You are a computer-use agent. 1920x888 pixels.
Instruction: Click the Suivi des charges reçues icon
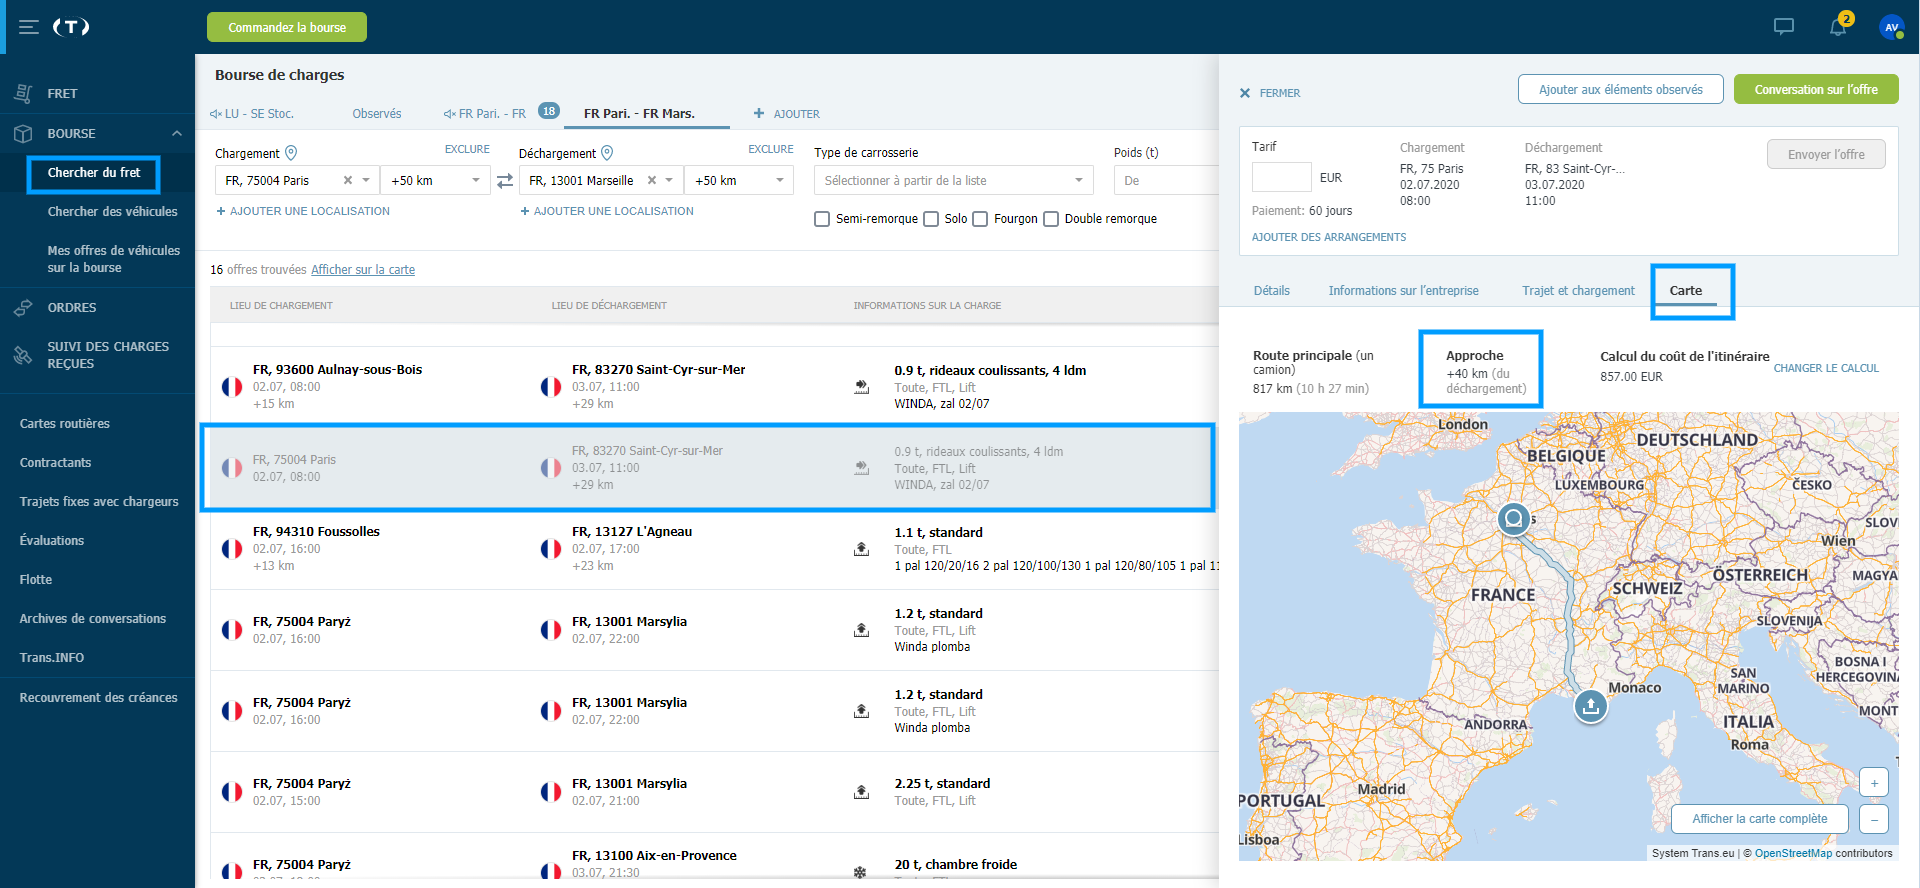23,355
